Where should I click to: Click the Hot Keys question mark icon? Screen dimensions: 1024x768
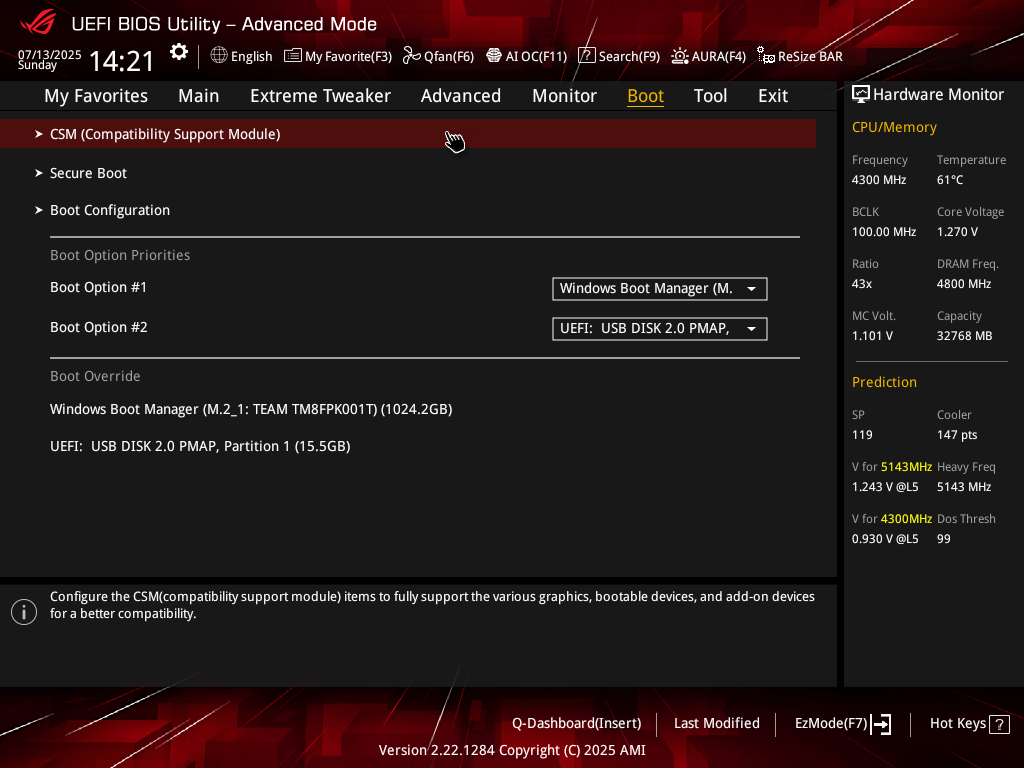(999, 724)
